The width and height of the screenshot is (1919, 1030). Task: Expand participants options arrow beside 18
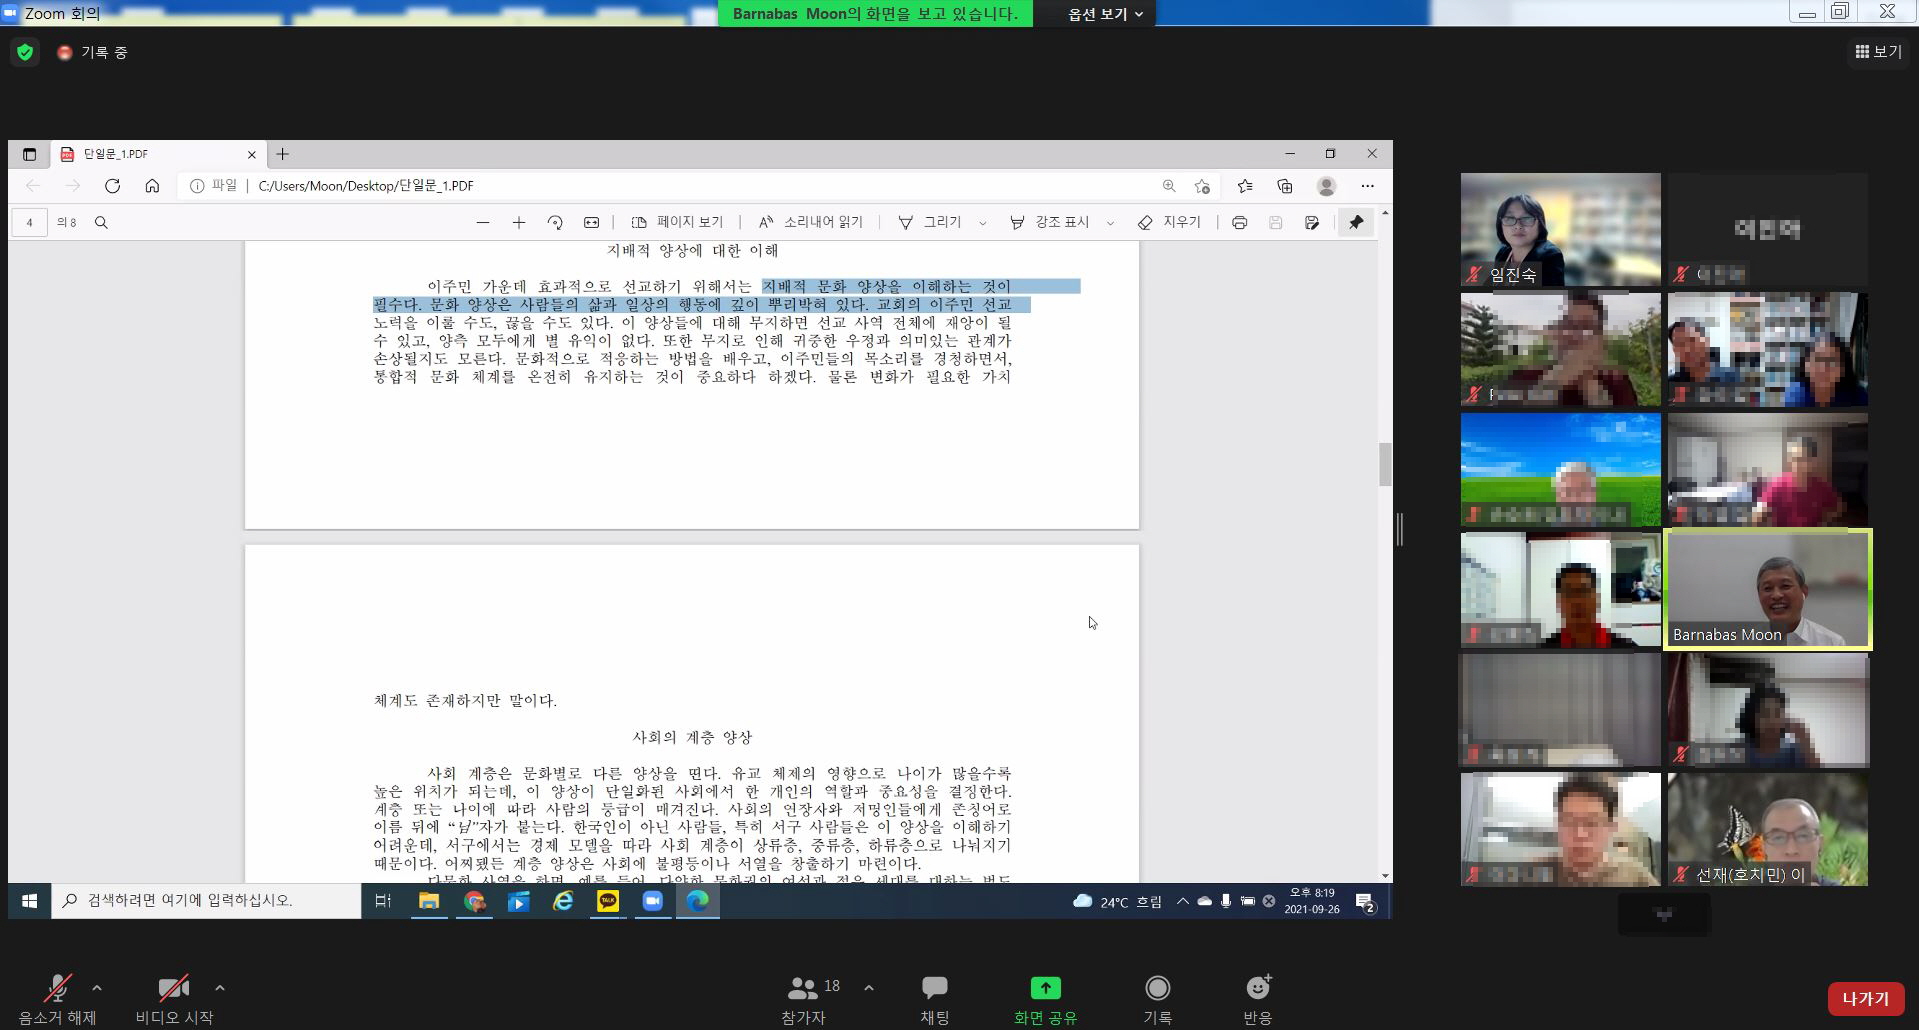click(869, 988)
